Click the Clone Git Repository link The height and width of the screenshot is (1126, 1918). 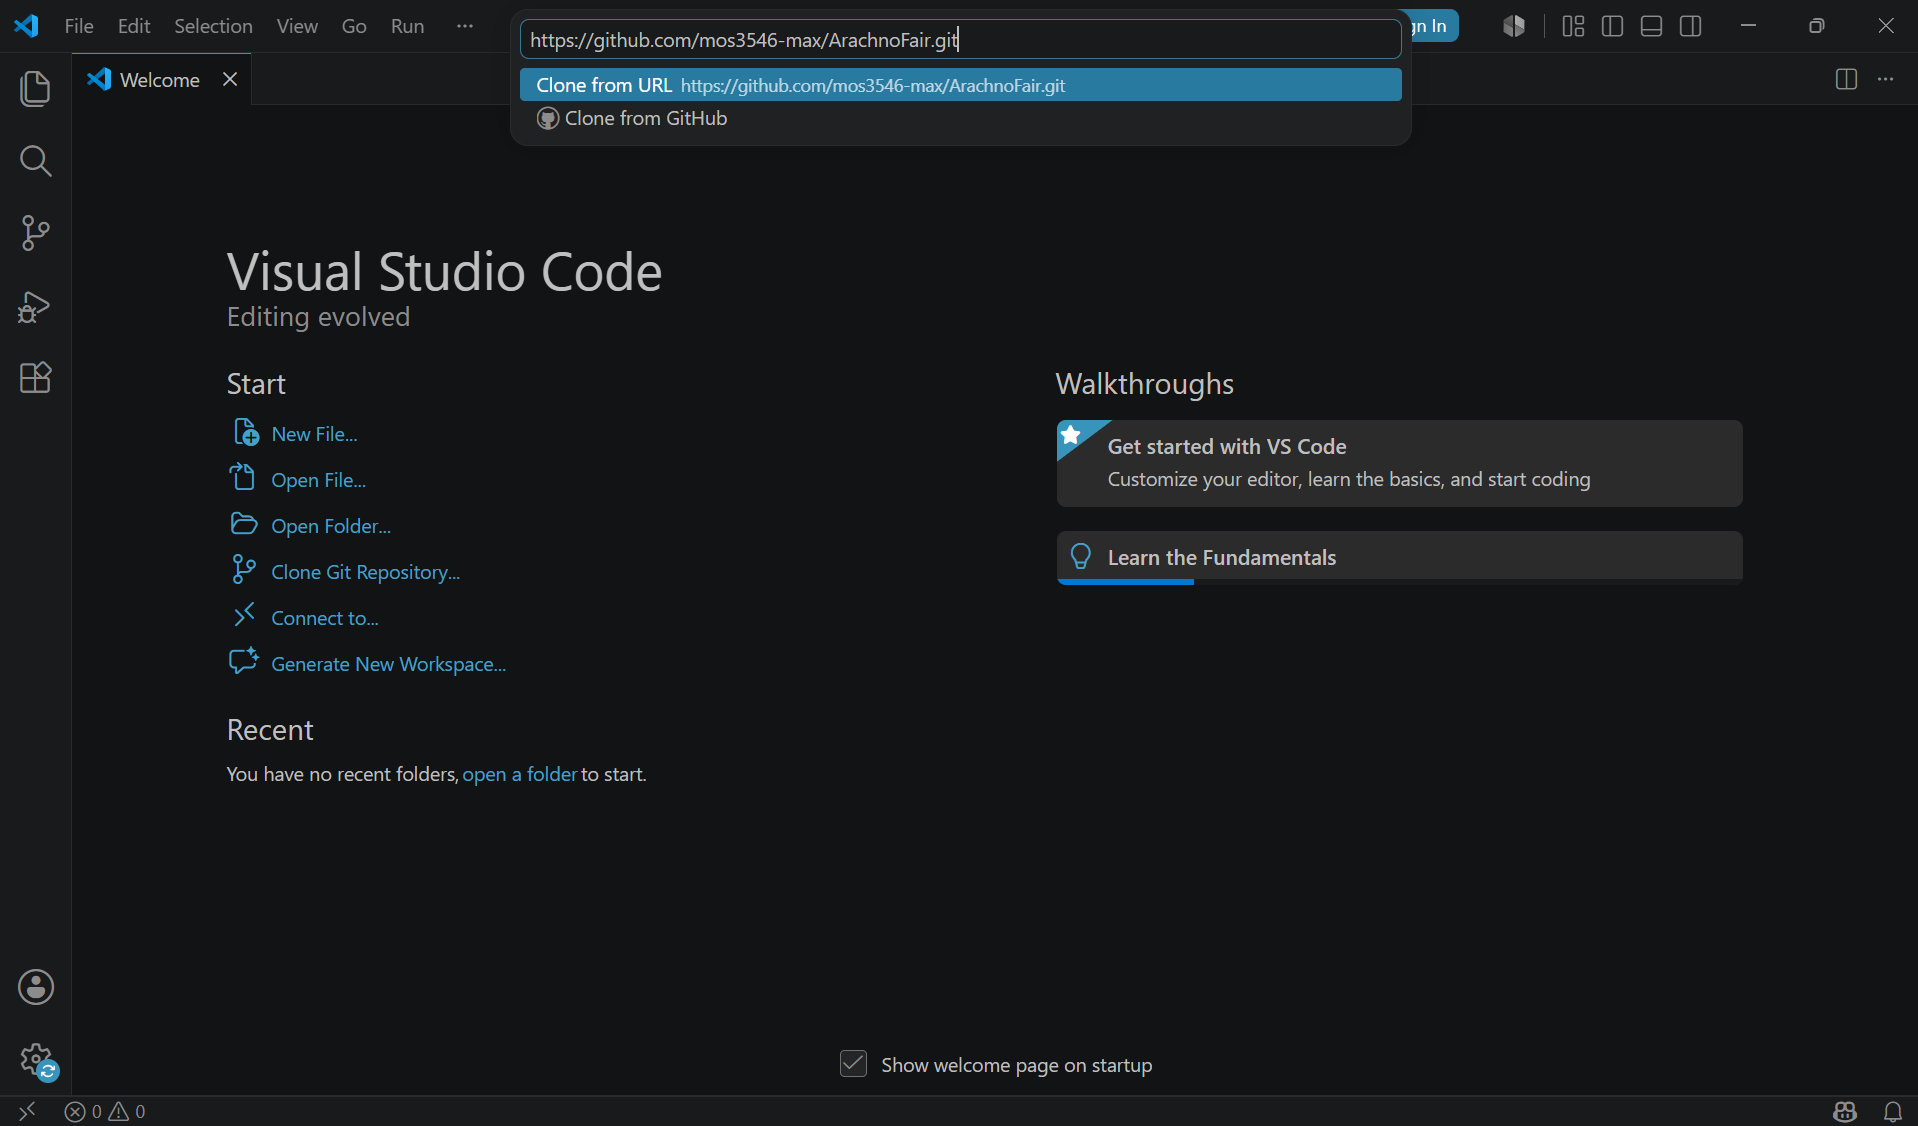tap(365, 572)
